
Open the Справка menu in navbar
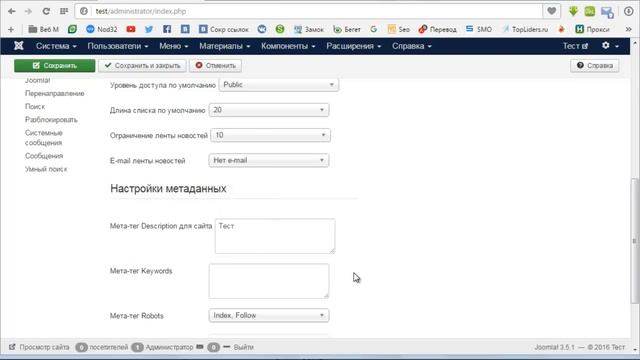tap(412, 46)
